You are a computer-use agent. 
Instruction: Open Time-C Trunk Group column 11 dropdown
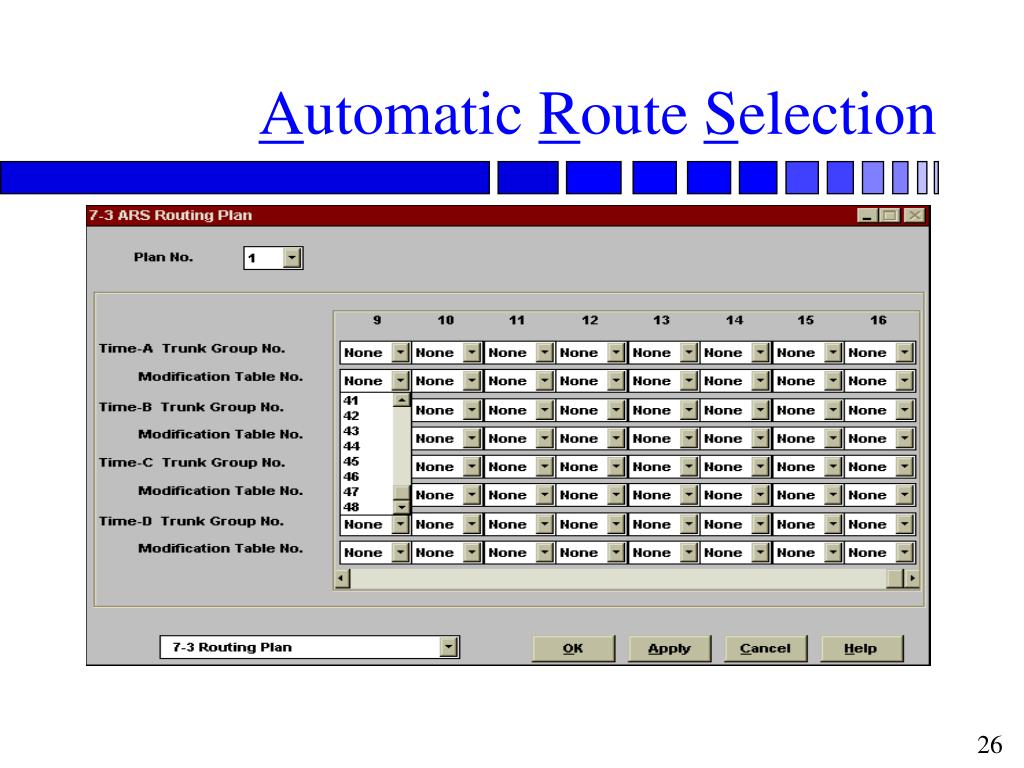(x=544, y=466)
